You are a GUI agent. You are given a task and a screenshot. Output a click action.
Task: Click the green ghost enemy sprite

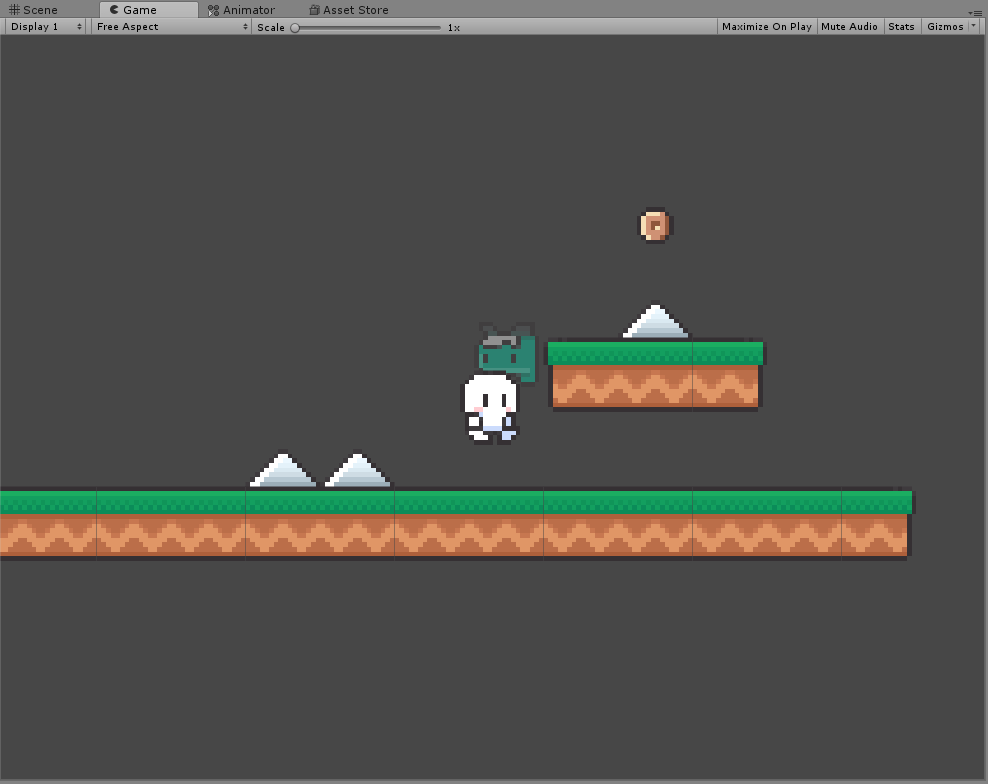(x=507, y=353)
